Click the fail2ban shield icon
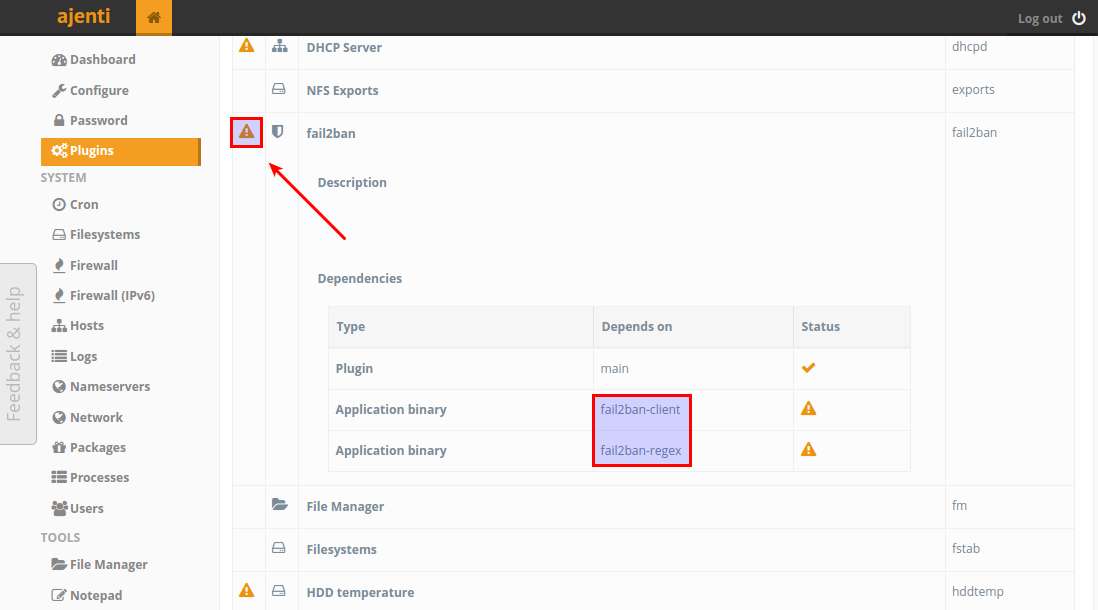The width and height of the screenshot is (1098, 610). [x=278, y=132]
